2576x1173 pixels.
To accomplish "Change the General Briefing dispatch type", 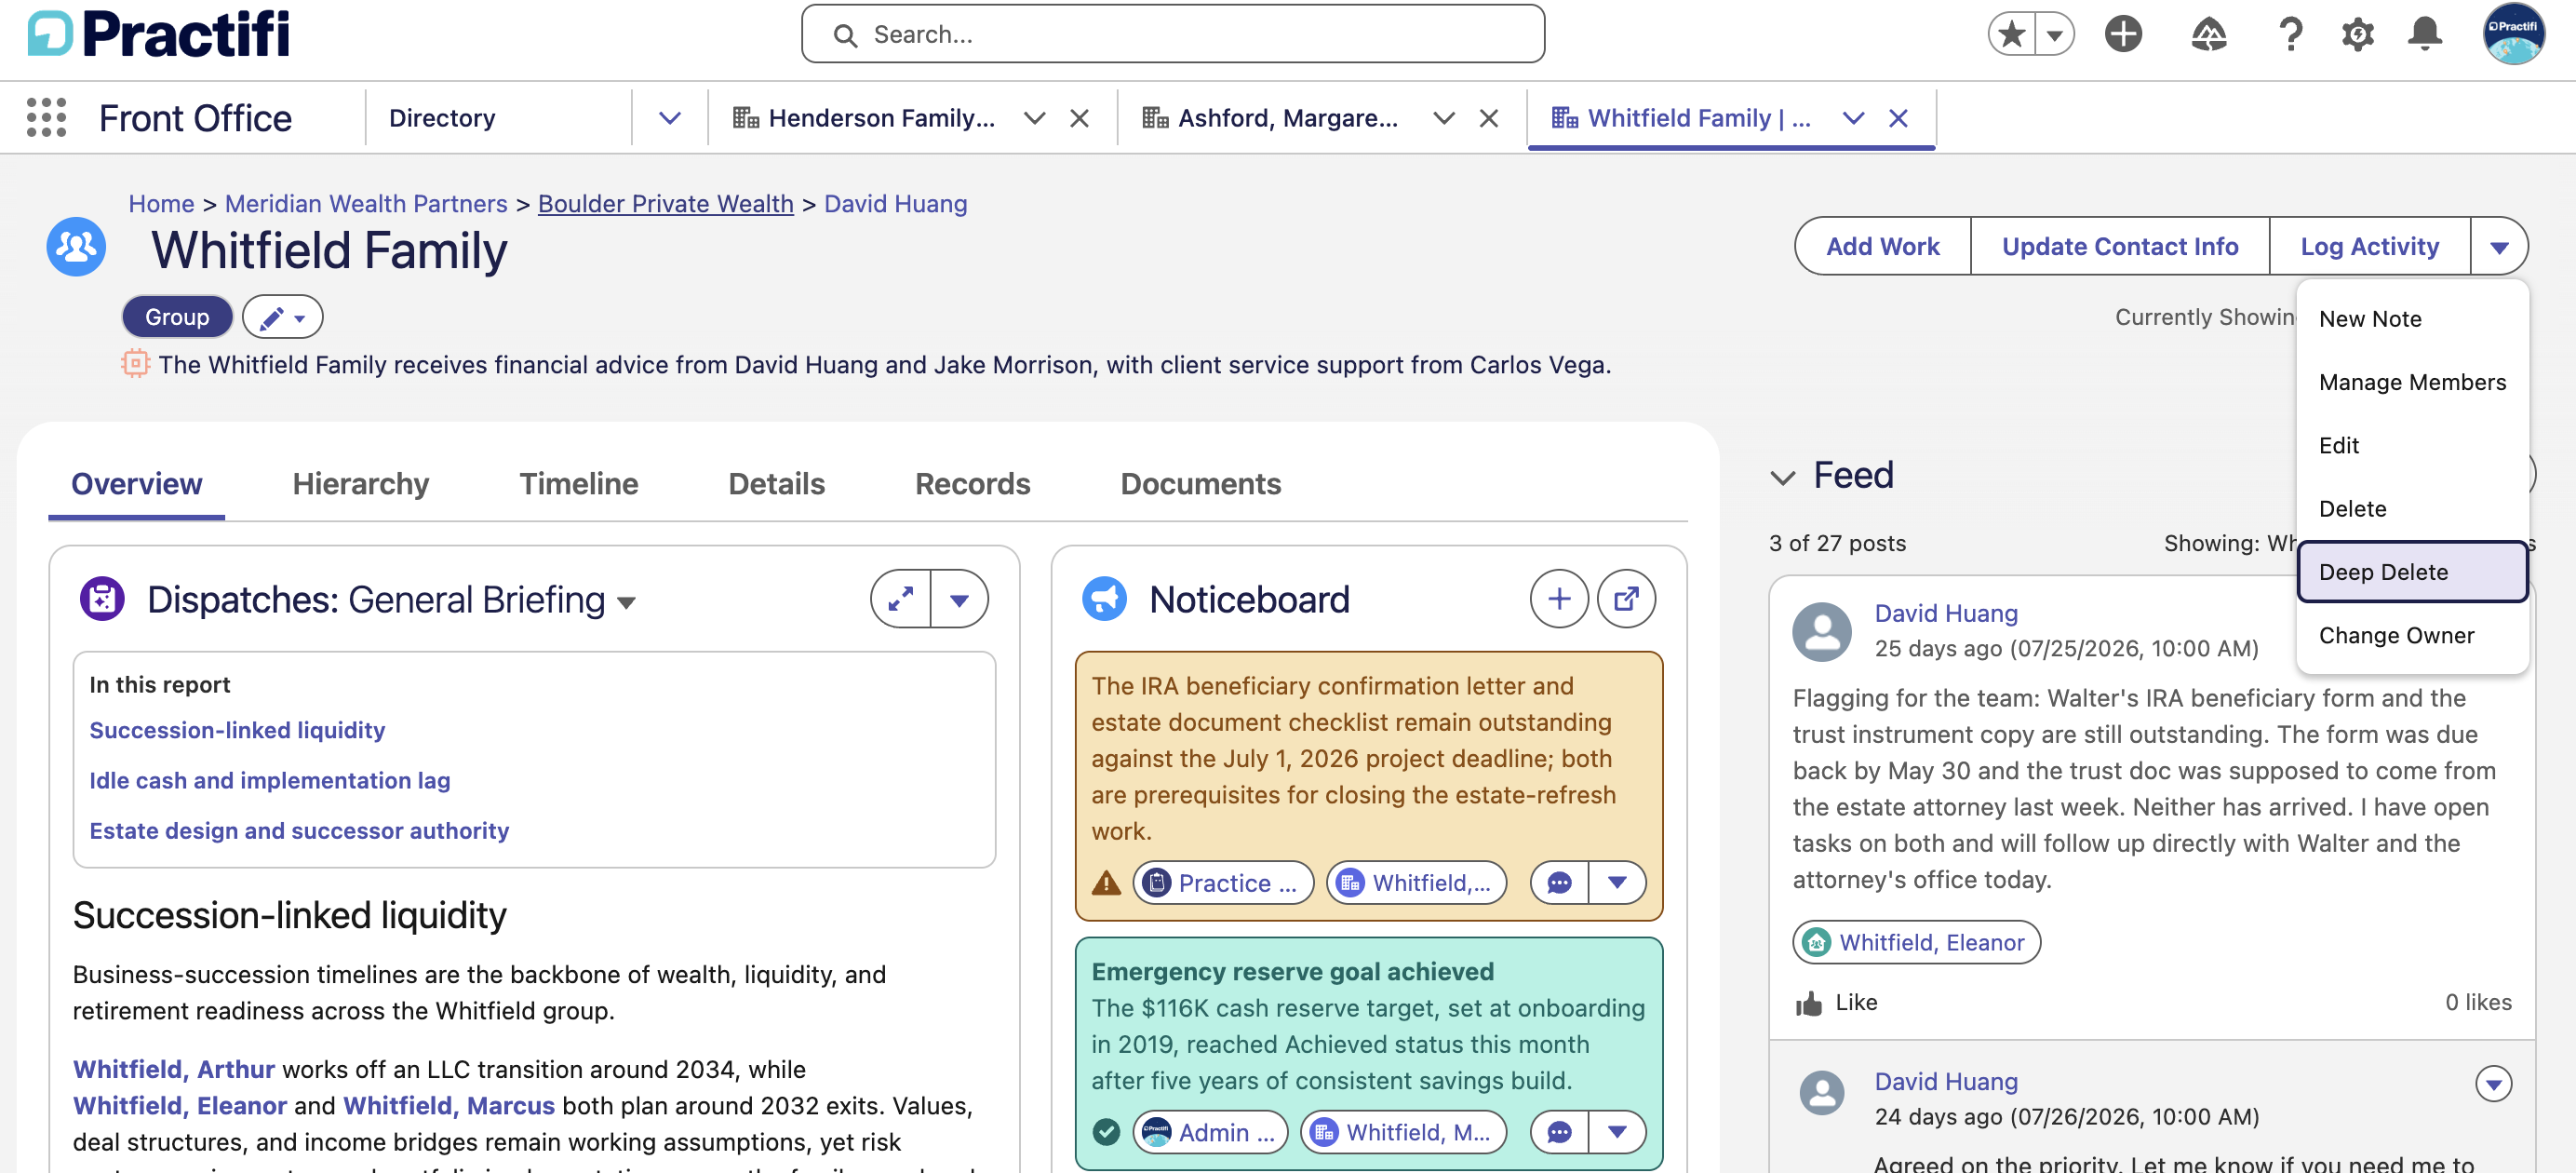I will 625,602.
